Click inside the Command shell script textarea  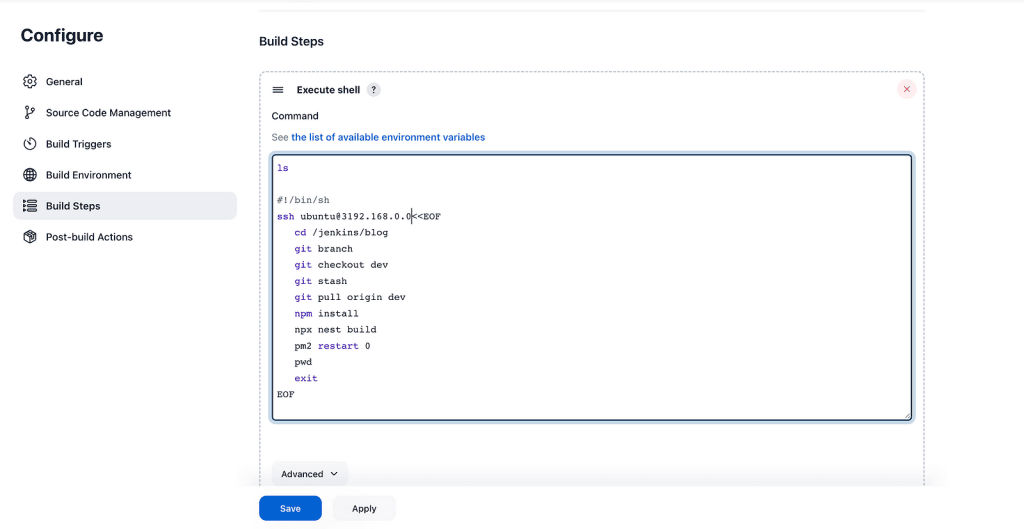tap(592, 287)
